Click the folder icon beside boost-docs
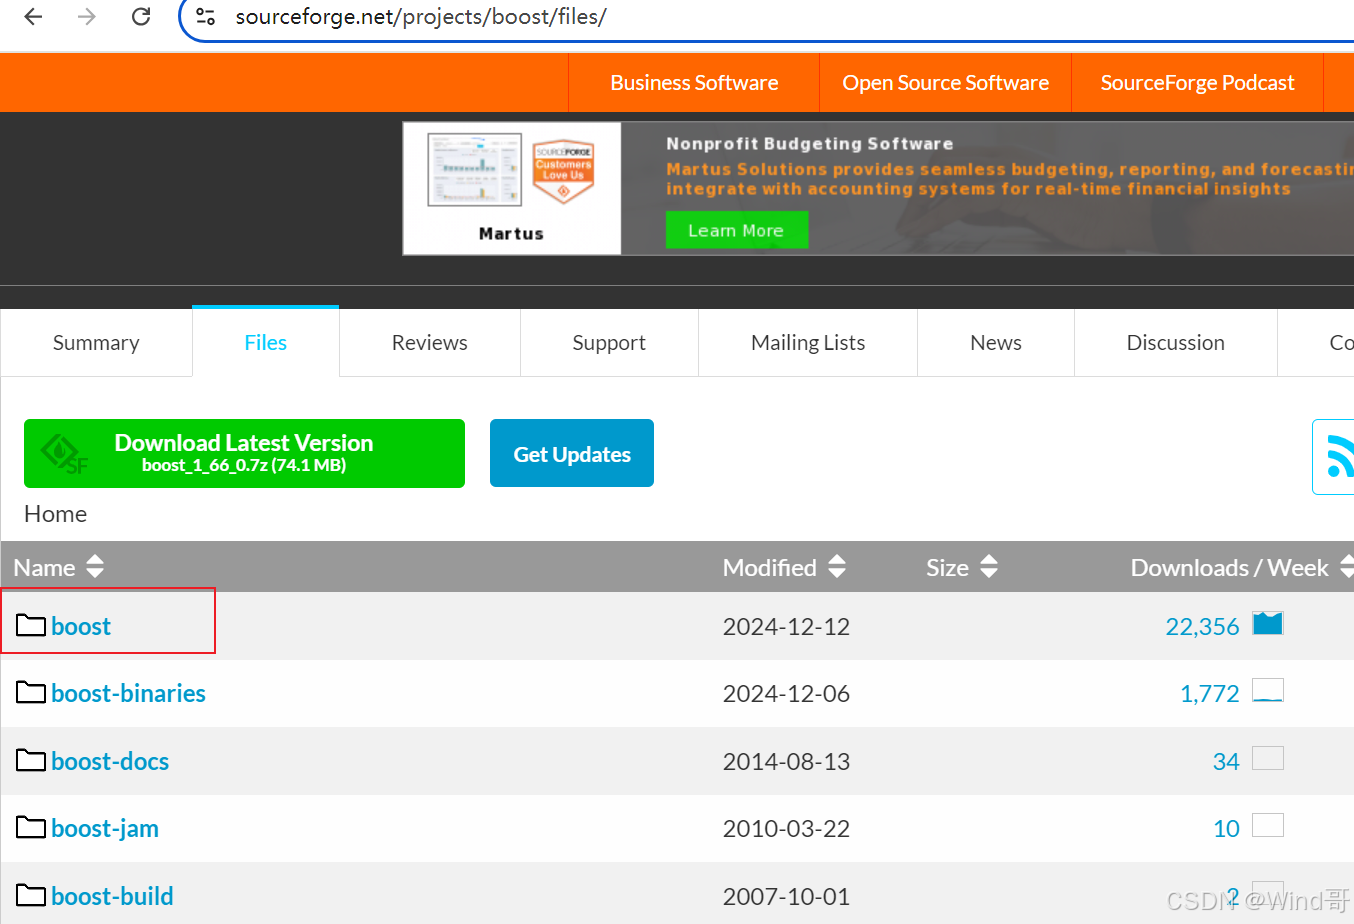Screen dimensions: 1354x924 coord(30,760)
